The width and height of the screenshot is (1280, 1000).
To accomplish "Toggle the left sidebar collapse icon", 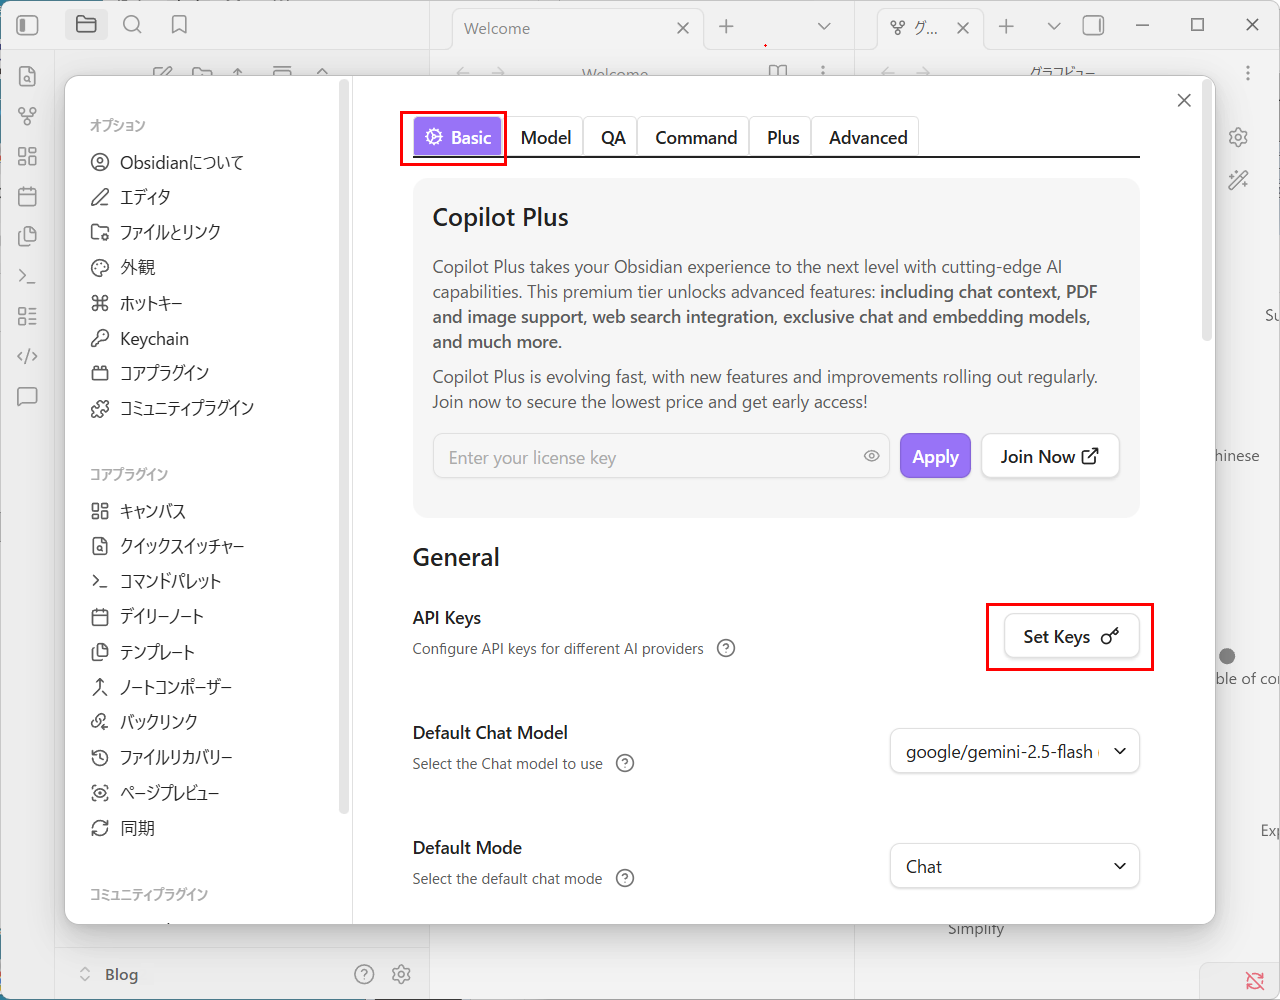I will [28, 25].
